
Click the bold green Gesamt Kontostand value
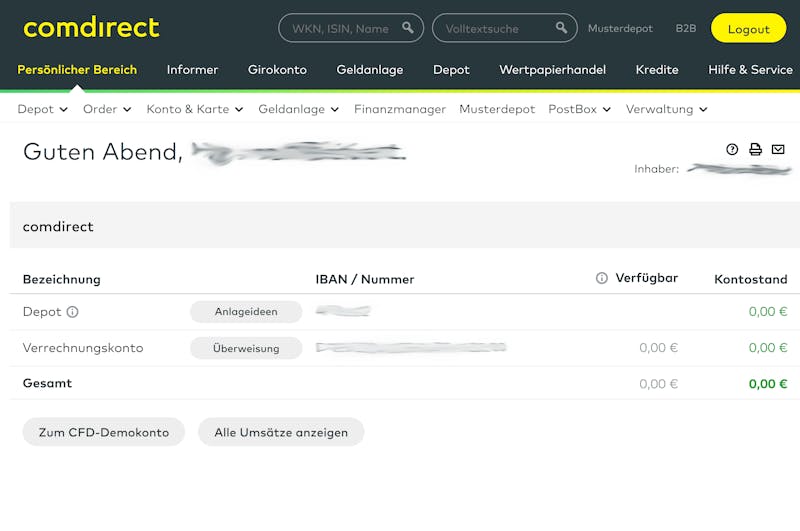pos(768,384)
